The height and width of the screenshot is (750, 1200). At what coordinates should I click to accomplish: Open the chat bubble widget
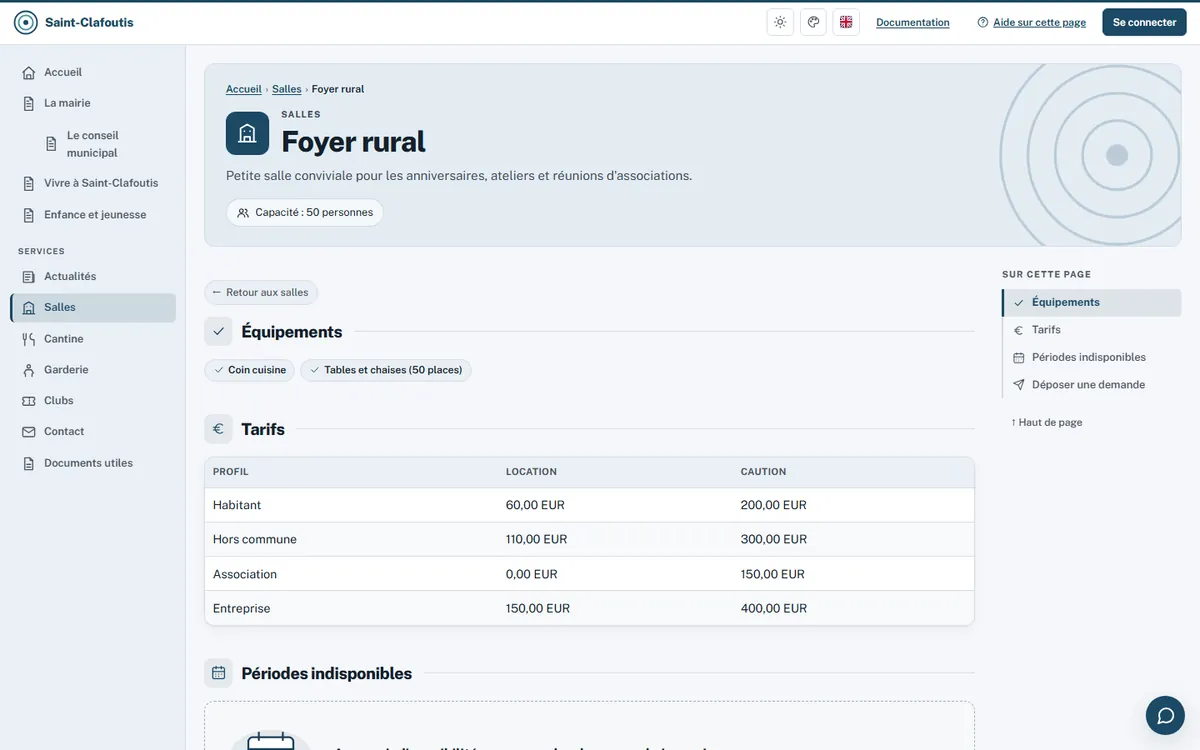pos(1165,715)
